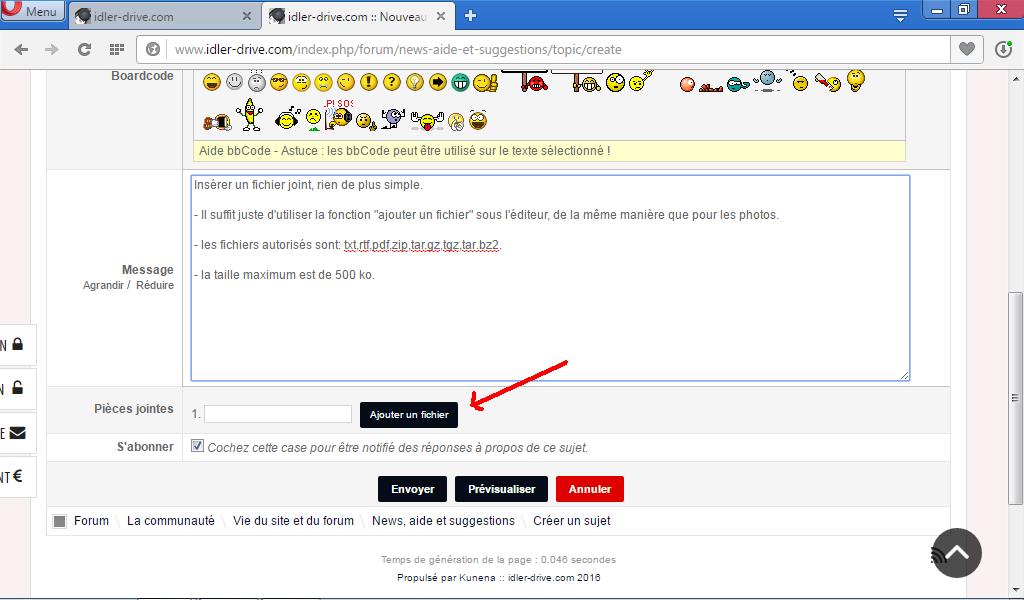
Task: Insert the question mark smiley
Action: (392, 83)
